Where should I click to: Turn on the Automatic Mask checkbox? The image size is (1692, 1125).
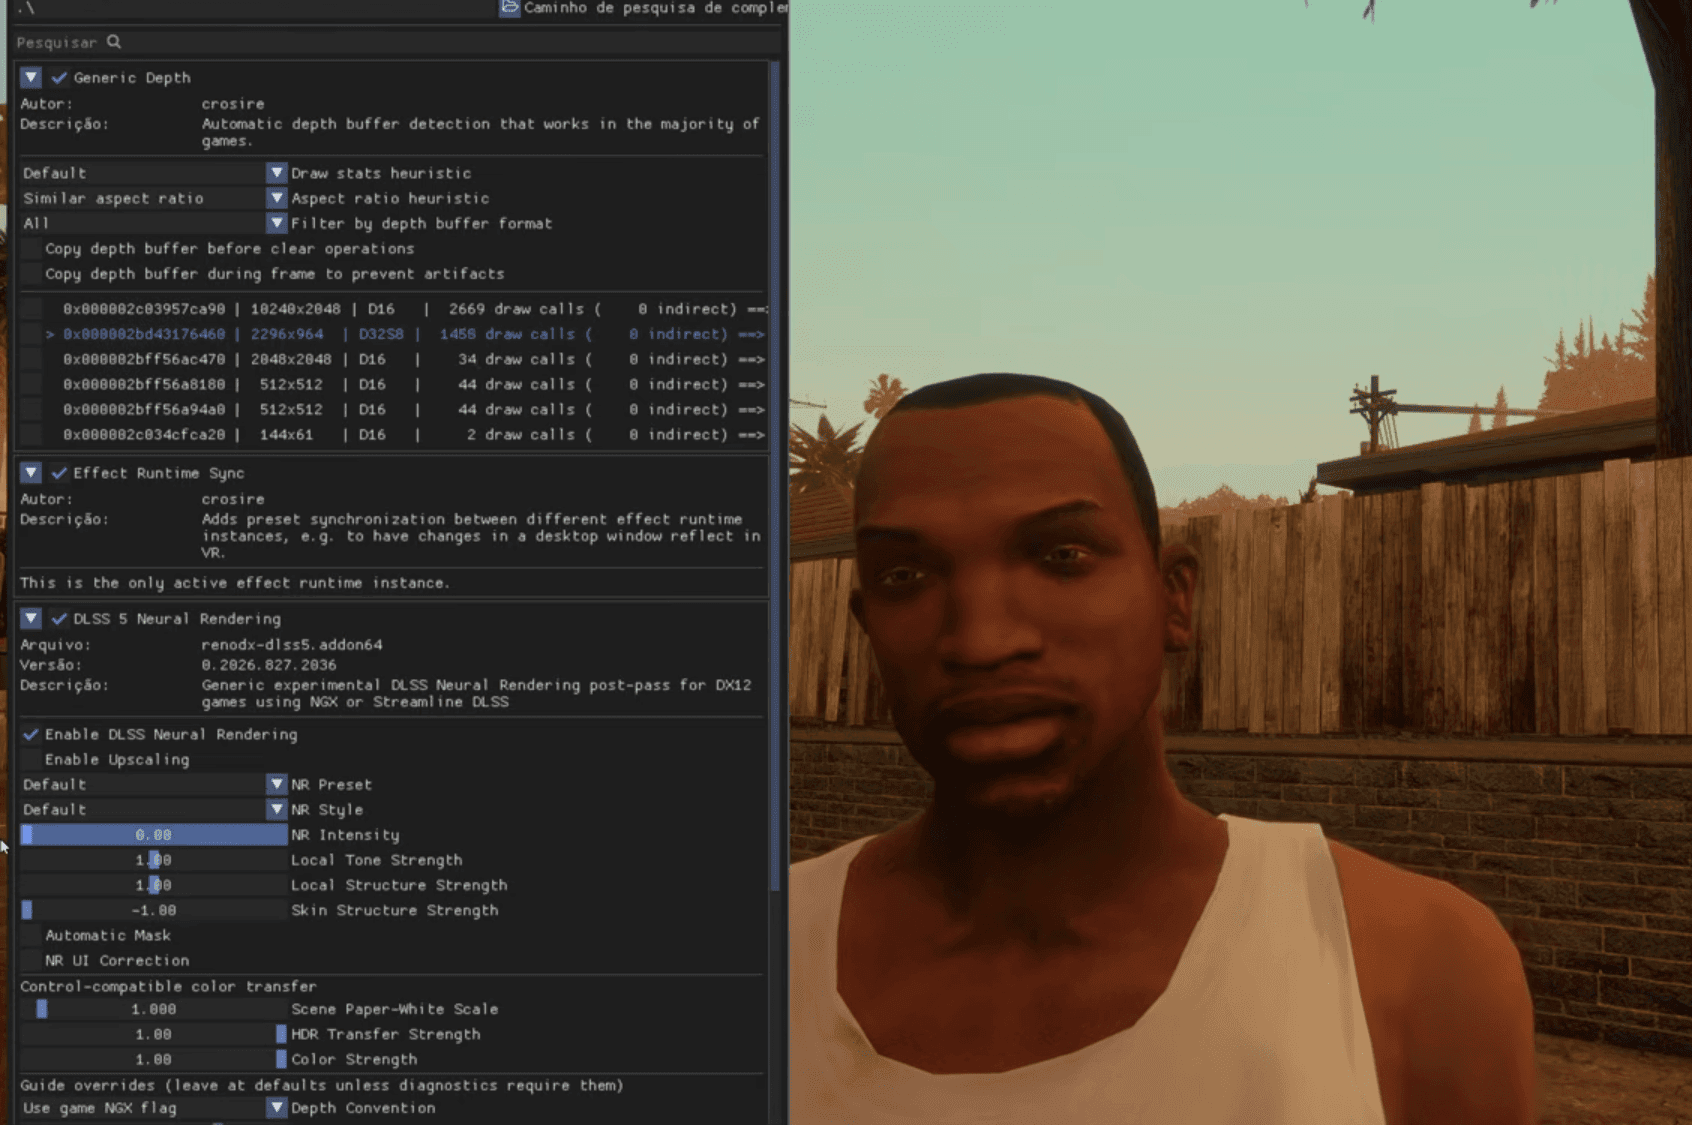pyautogui.click(x=31, y=935)
